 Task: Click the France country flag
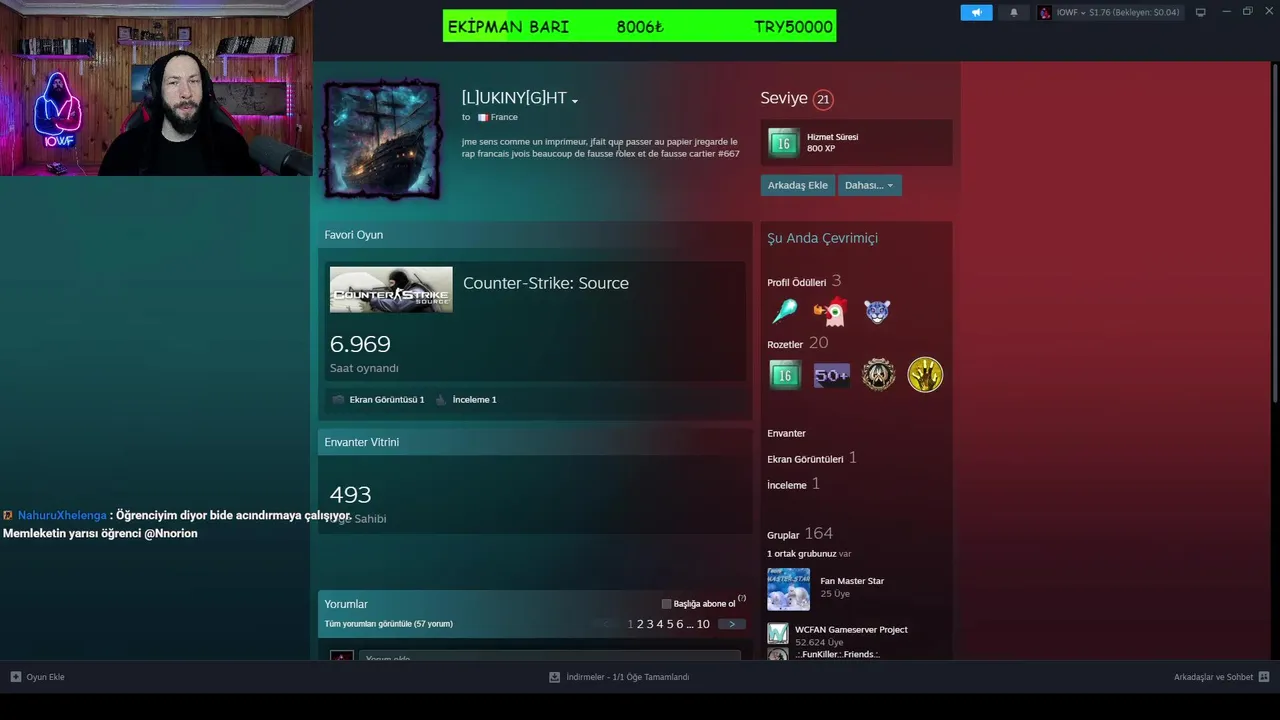[482, 117]
